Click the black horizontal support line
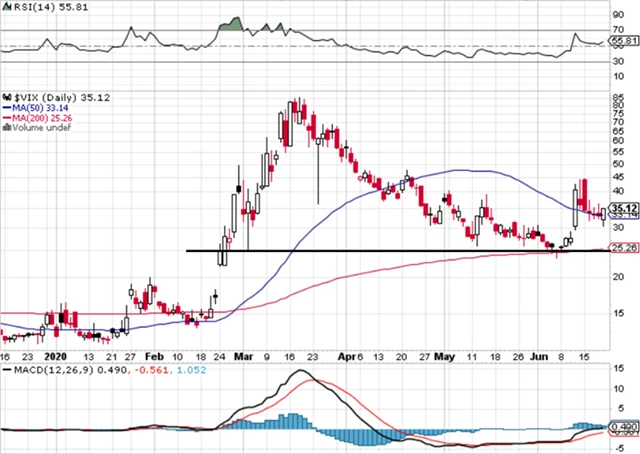Viewport: 640px width, 454px height. pos(400,250)
